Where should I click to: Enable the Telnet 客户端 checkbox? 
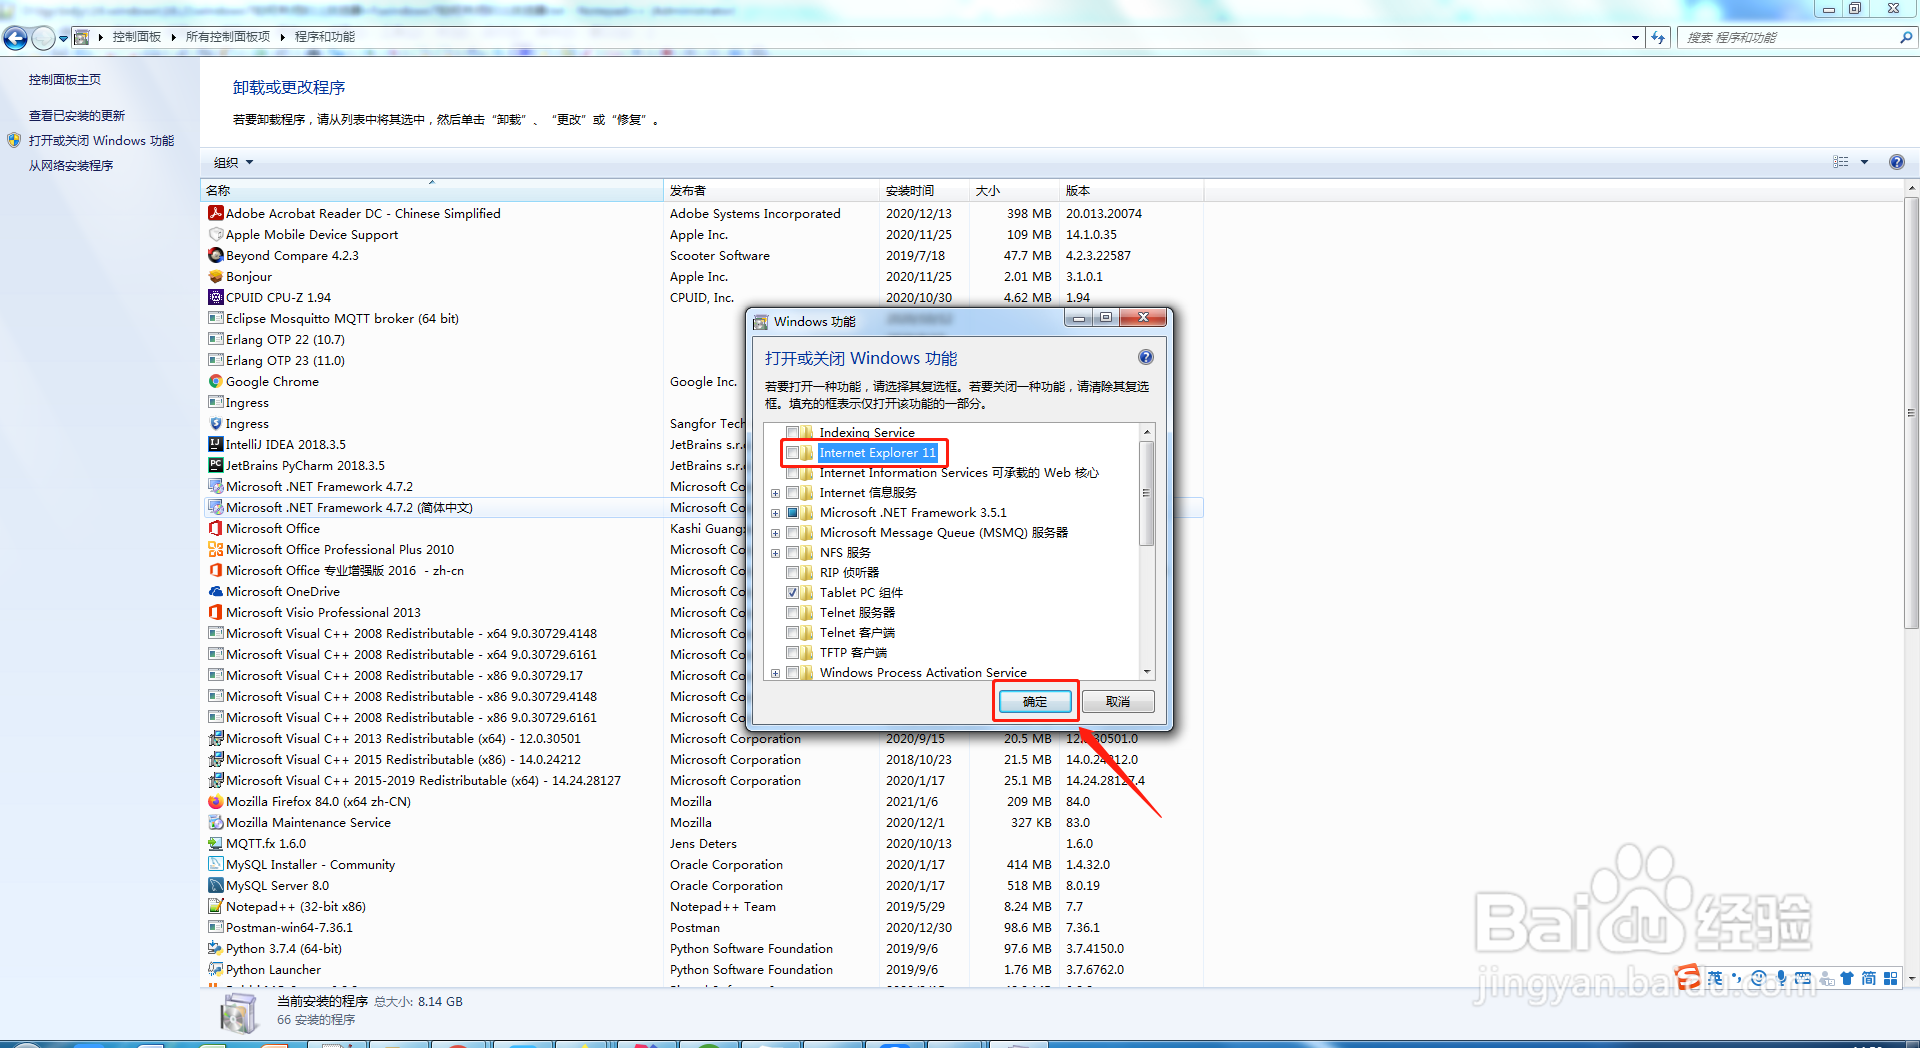[793, 633]
